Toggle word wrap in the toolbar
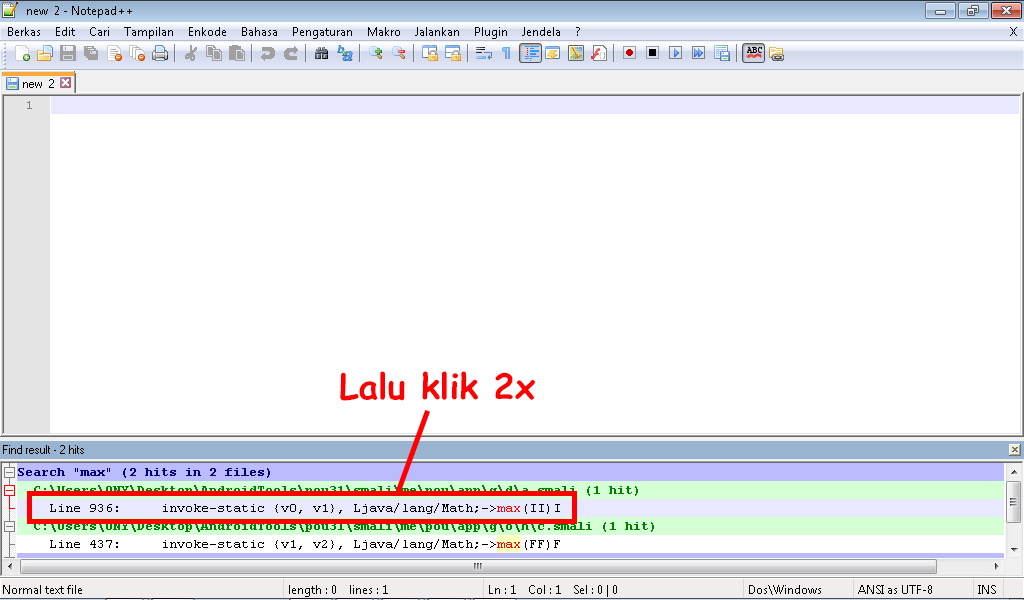Image resolution: width=1024 pixels, height=600 pixels. [483, 54]
